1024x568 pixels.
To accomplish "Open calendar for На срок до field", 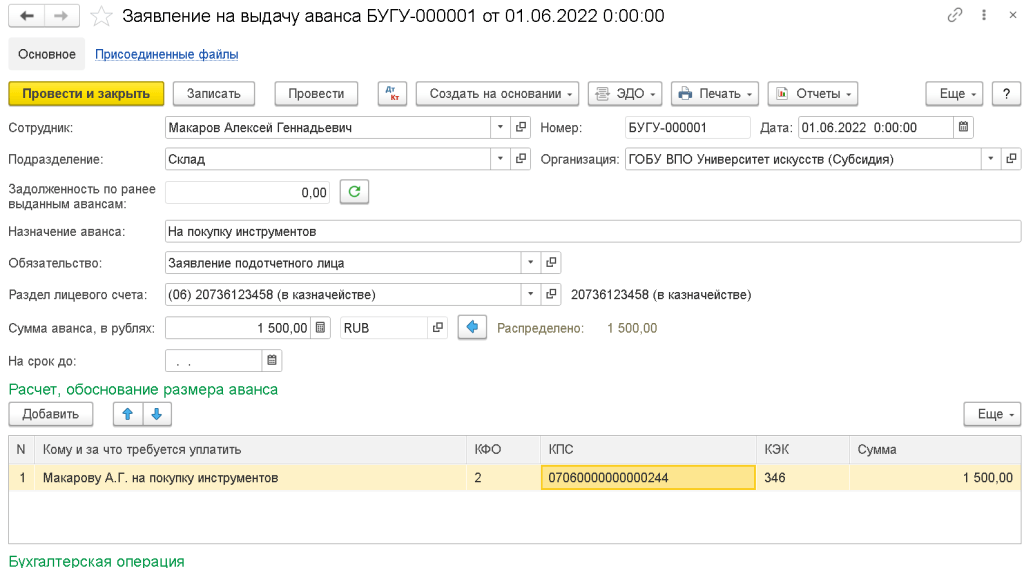I will tap(272, 360).
